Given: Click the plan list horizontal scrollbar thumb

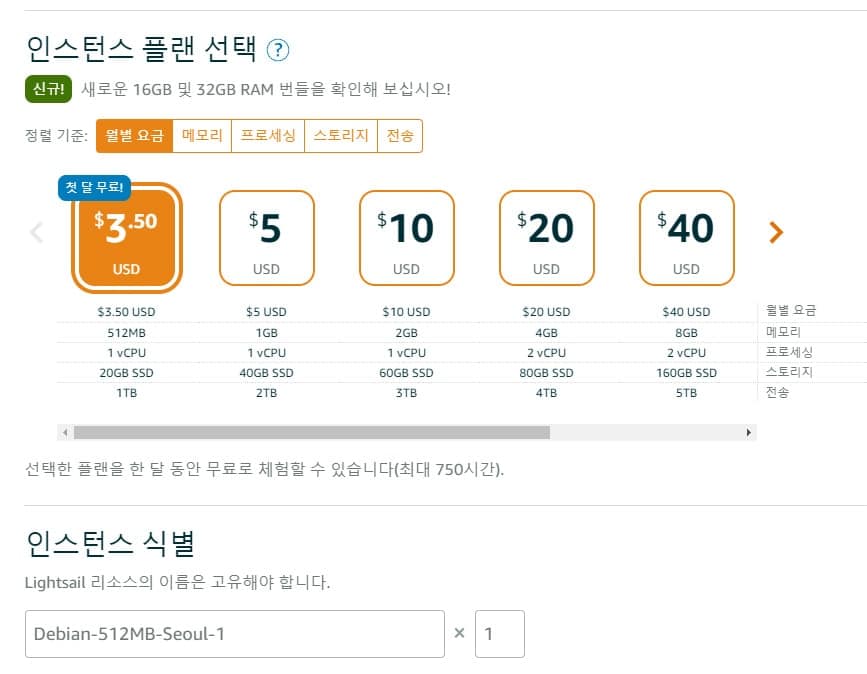Looking at the screenshot, I should tap(311, 433).
